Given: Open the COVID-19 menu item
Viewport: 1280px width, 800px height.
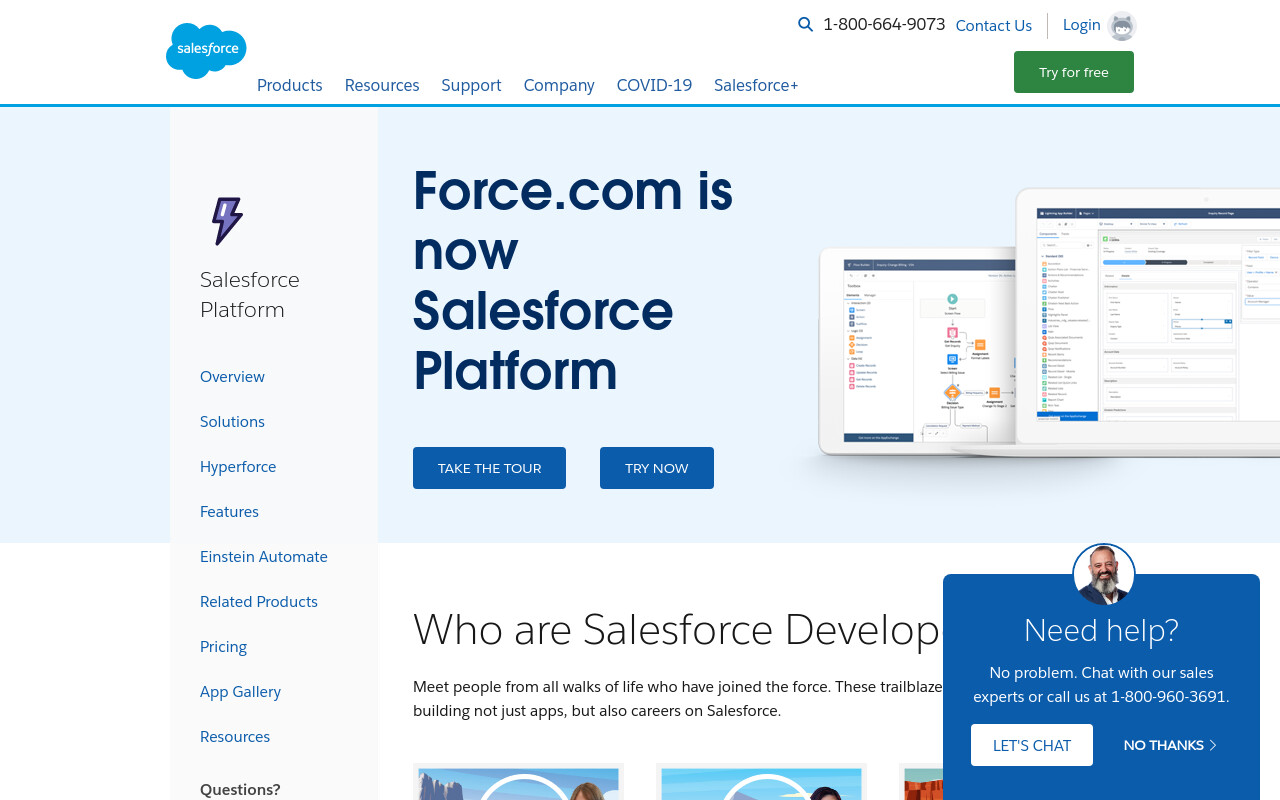Looking at the screenshot, I should pos(654,85).
